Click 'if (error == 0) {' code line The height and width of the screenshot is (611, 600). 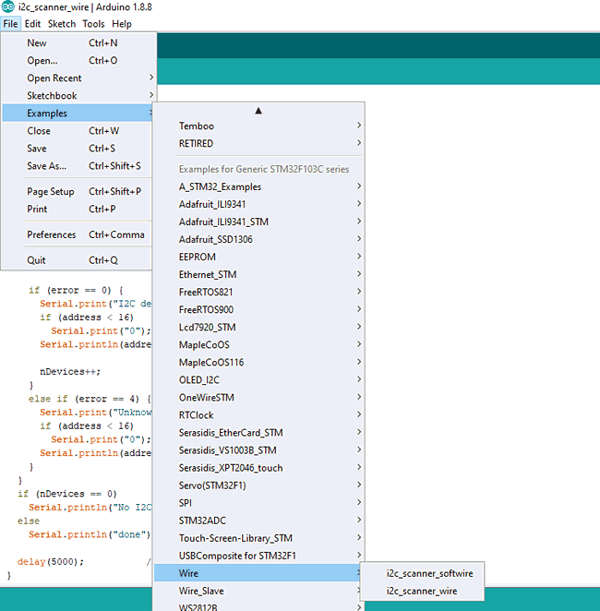(x=76, y=290)
